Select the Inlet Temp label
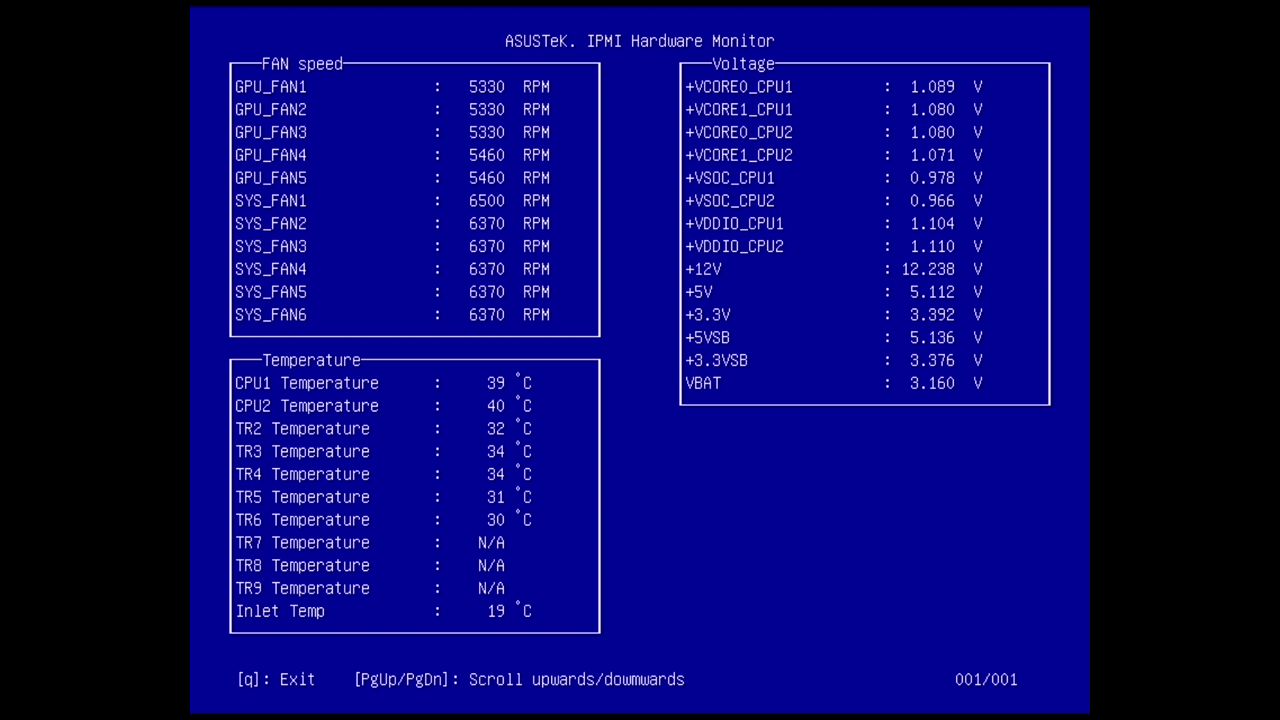The height and width of the screenshot is (720, 1280). (x=280, y=611)
